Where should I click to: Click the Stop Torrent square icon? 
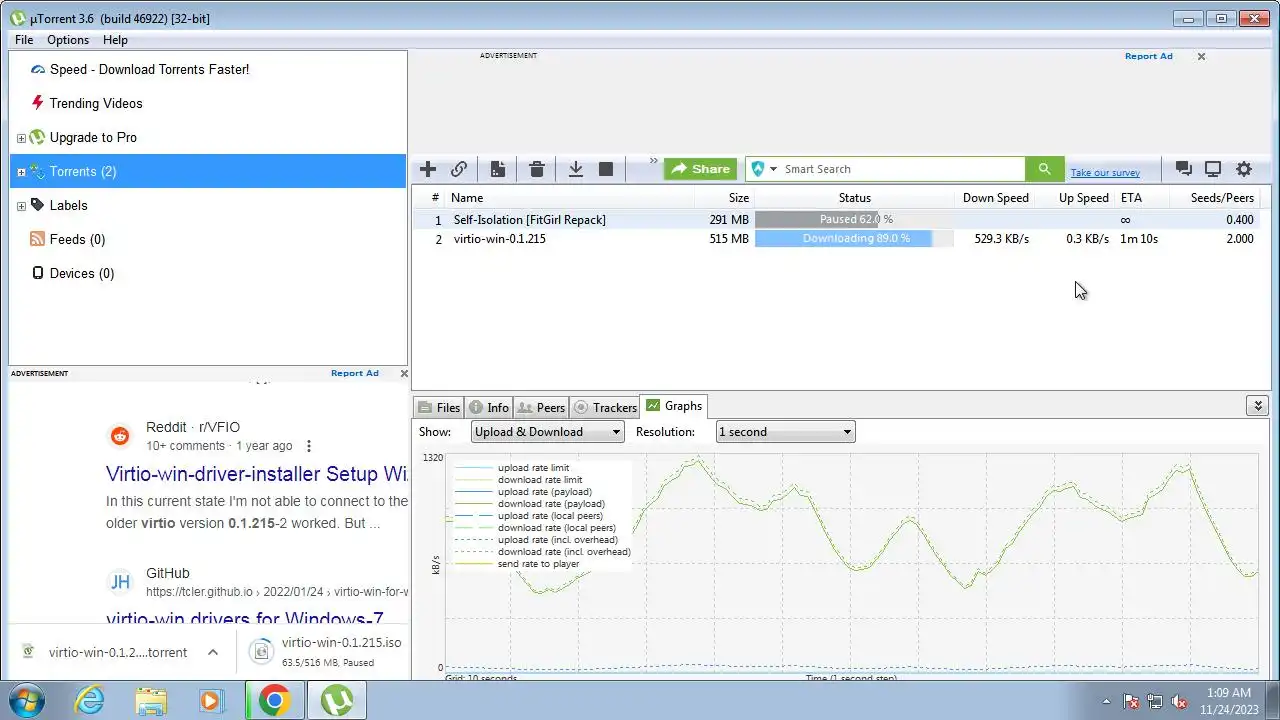(606, 169)
